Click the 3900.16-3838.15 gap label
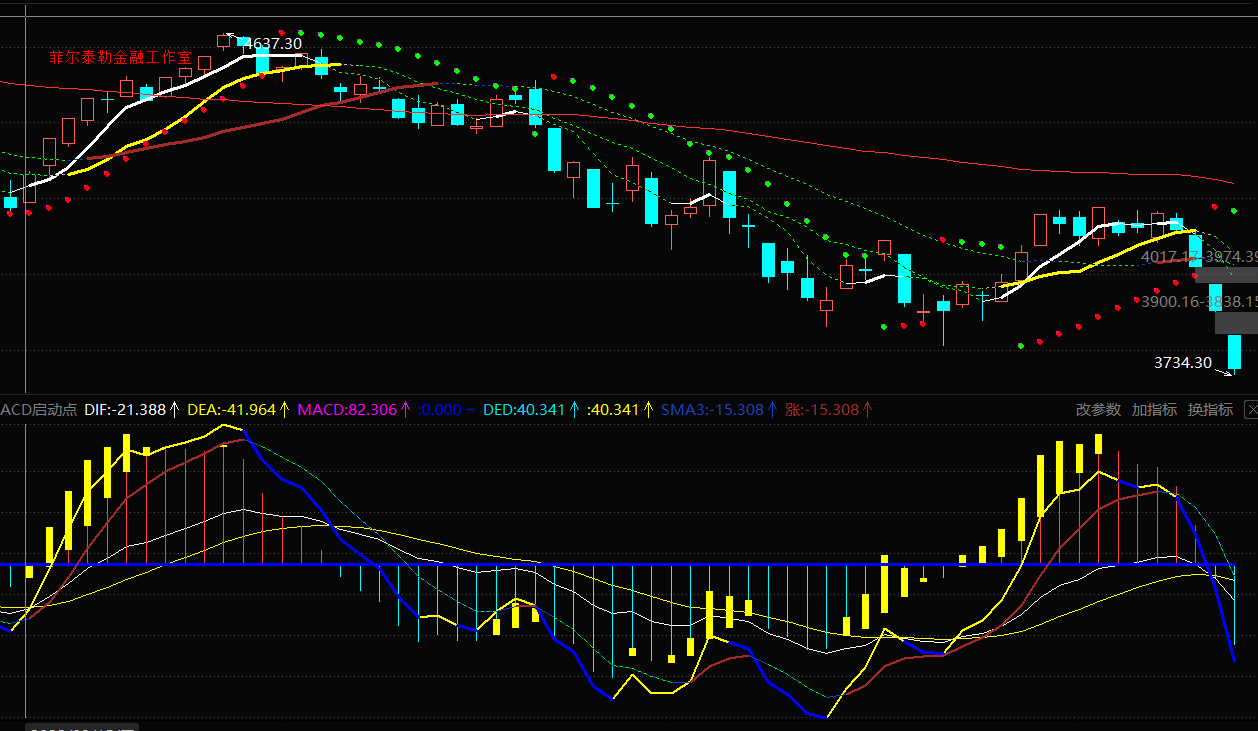The image size is (1258, 731). click(1198, 302)
